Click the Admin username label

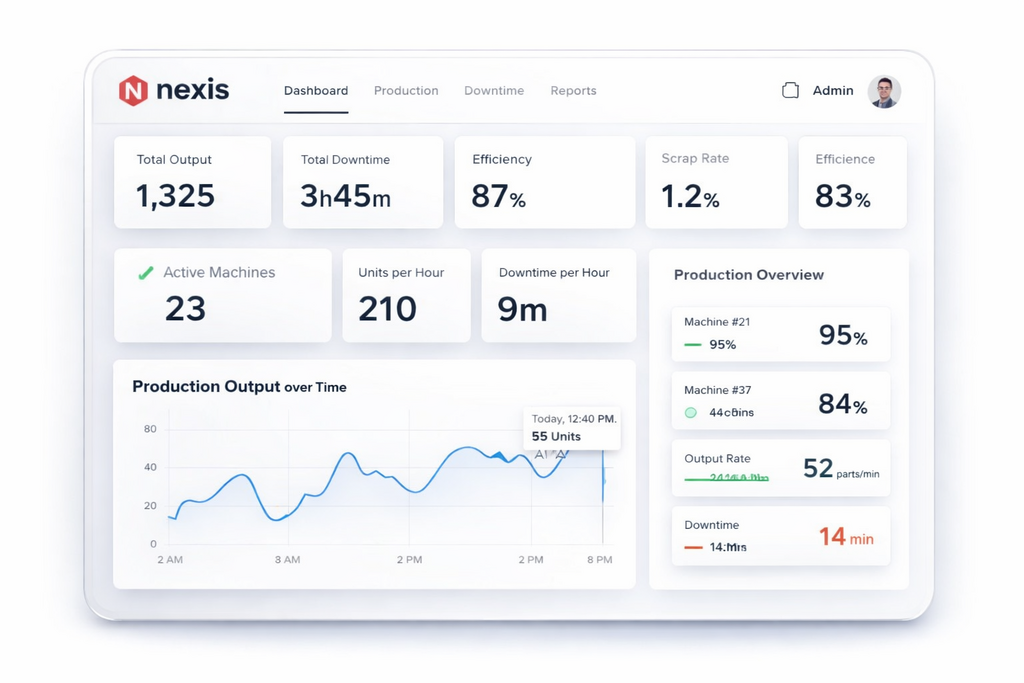[833, 91]
